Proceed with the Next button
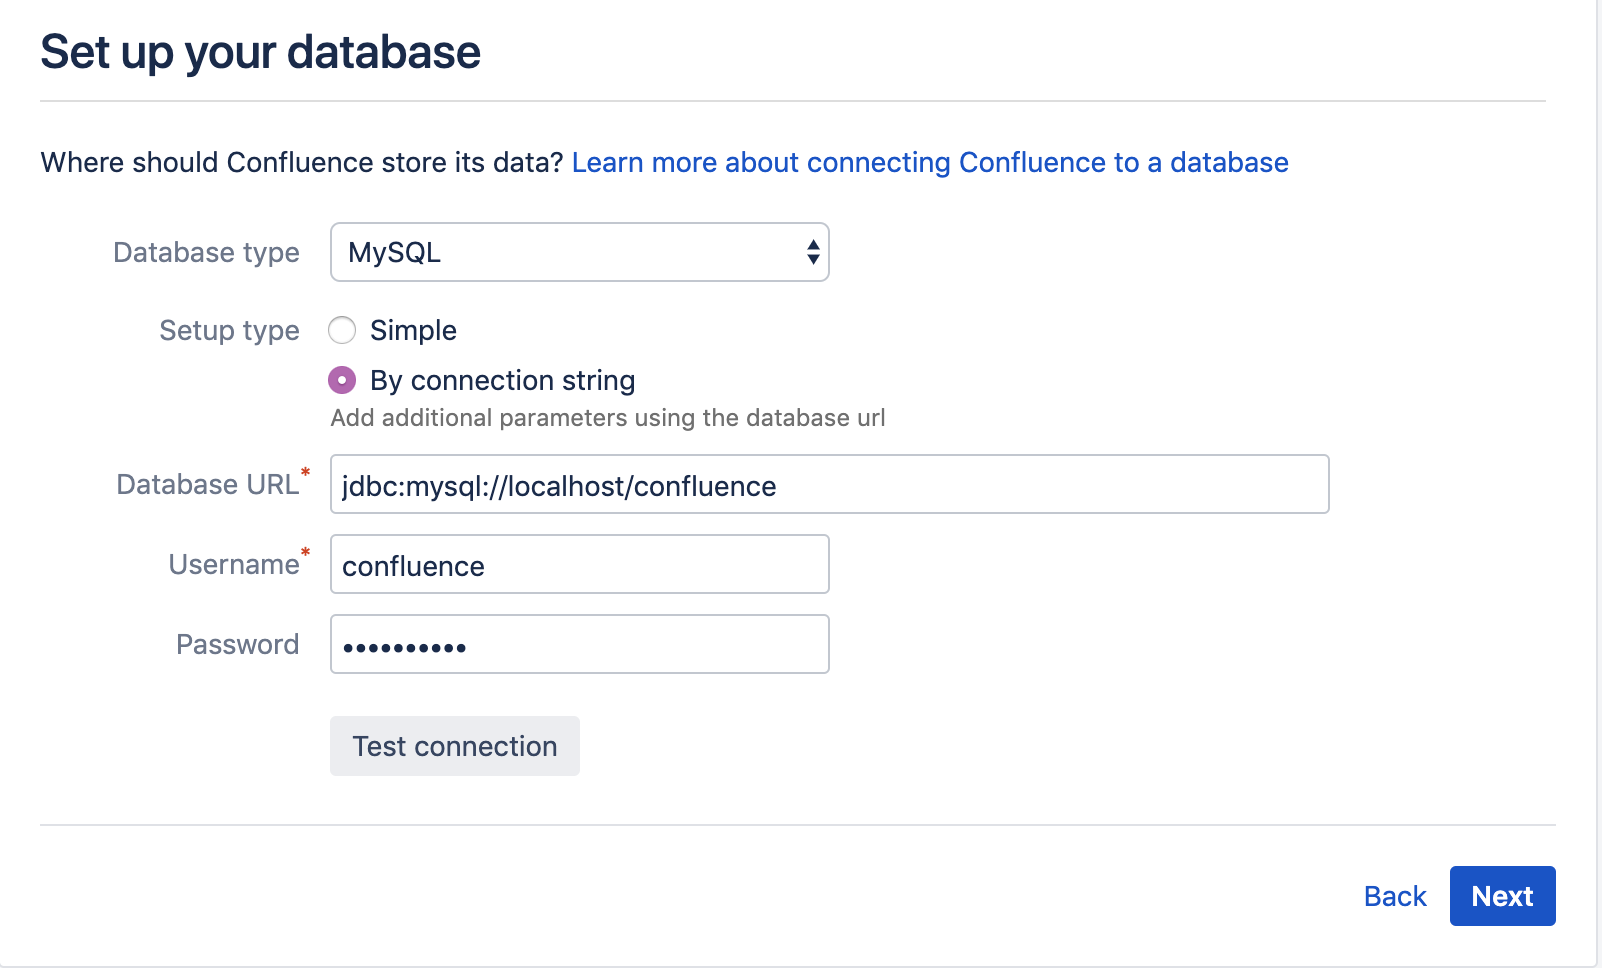Screen dimensions: 1602x968 point(1503,896)
